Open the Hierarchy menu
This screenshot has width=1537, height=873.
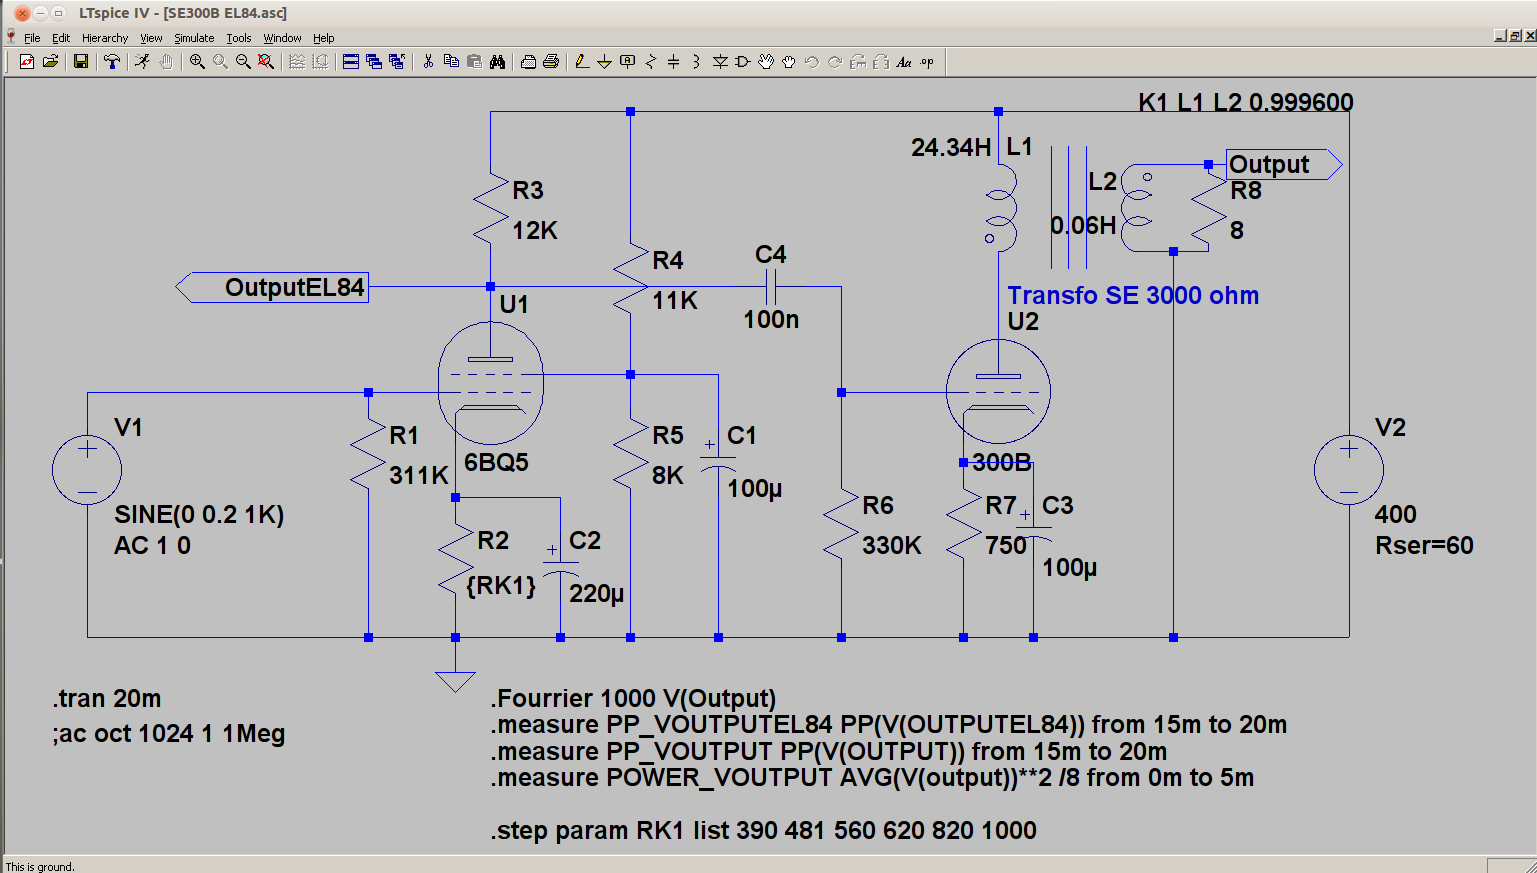(105, 38)
